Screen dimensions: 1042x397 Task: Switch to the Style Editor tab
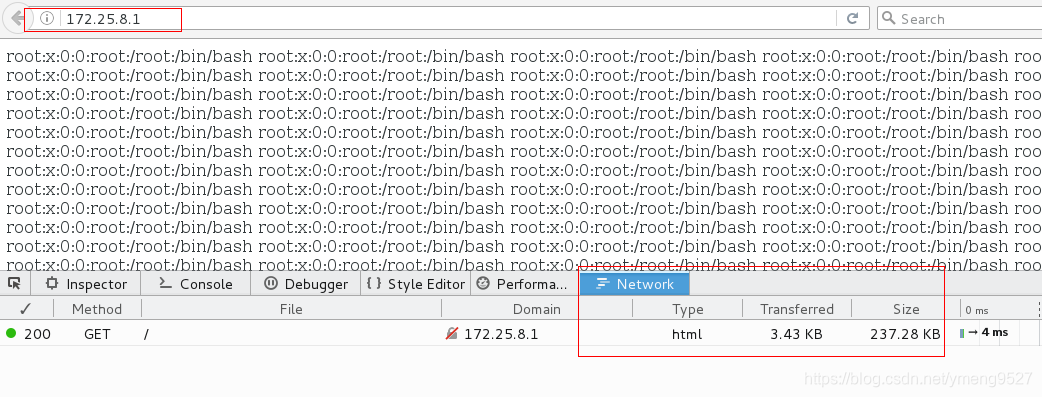click(416, 284)
